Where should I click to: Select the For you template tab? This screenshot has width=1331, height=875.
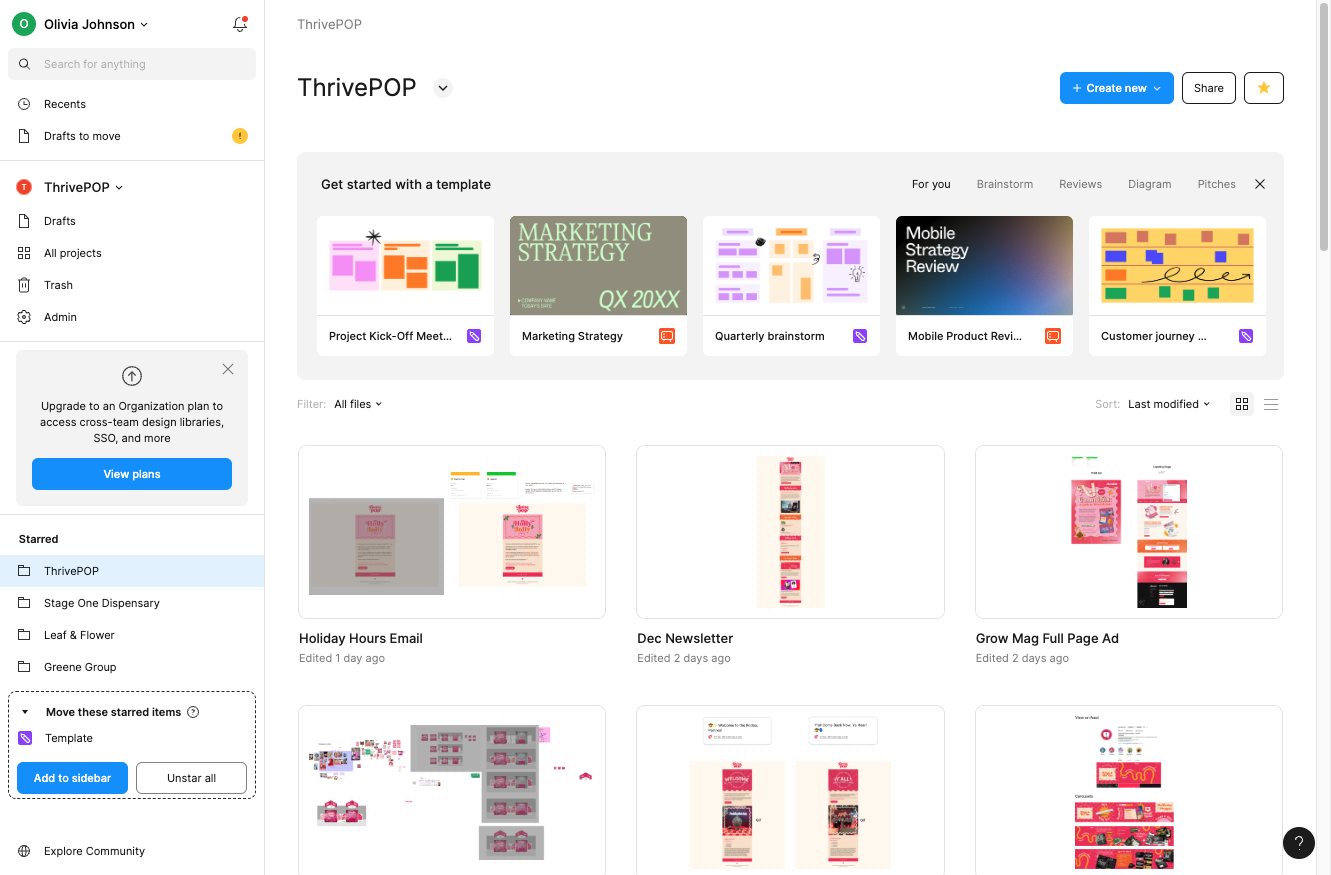(x=931, y=184)
